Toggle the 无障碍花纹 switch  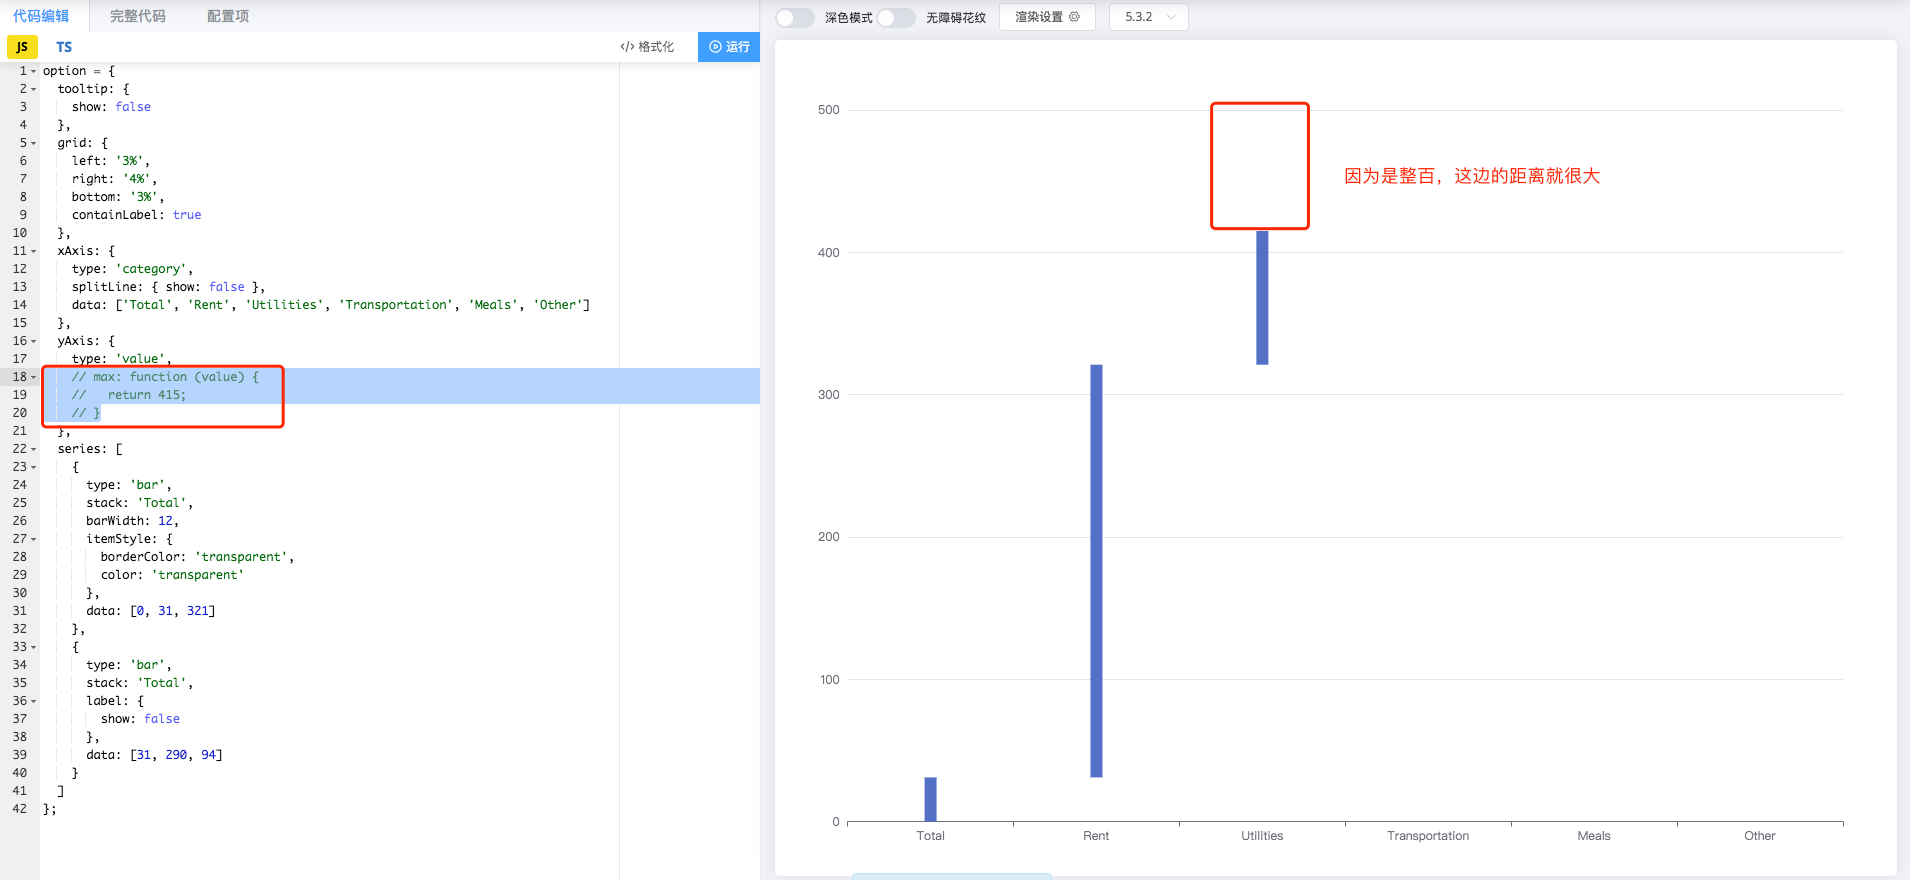coord(896,17)
